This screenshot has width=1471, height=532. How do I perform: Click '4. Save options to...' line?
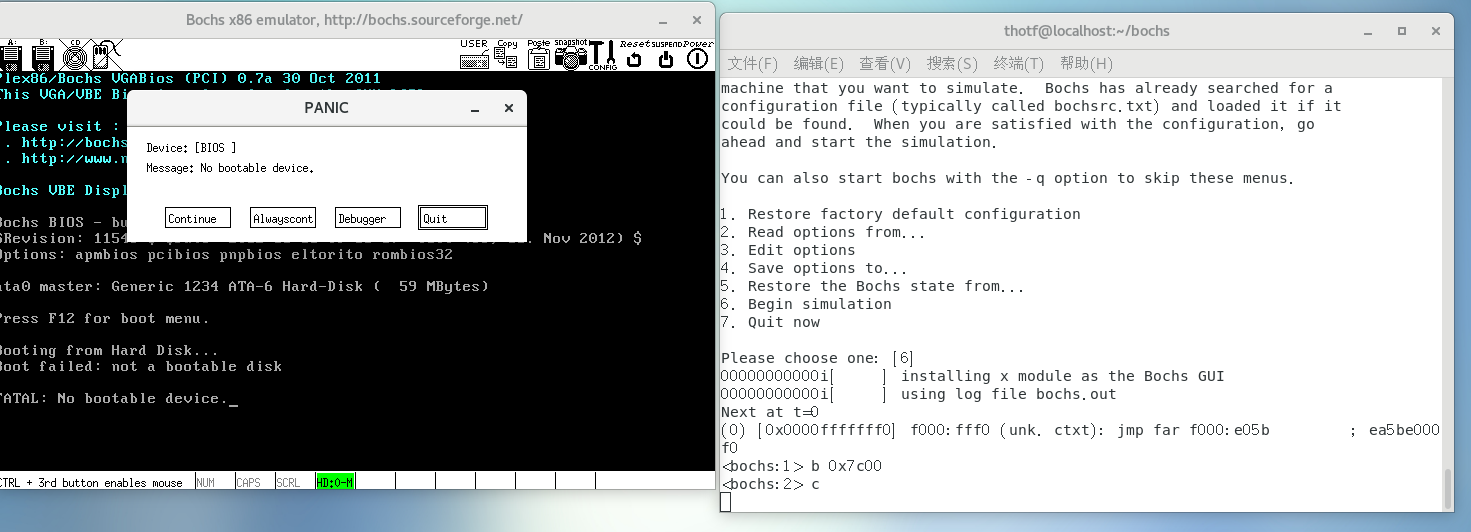(815, 268)
